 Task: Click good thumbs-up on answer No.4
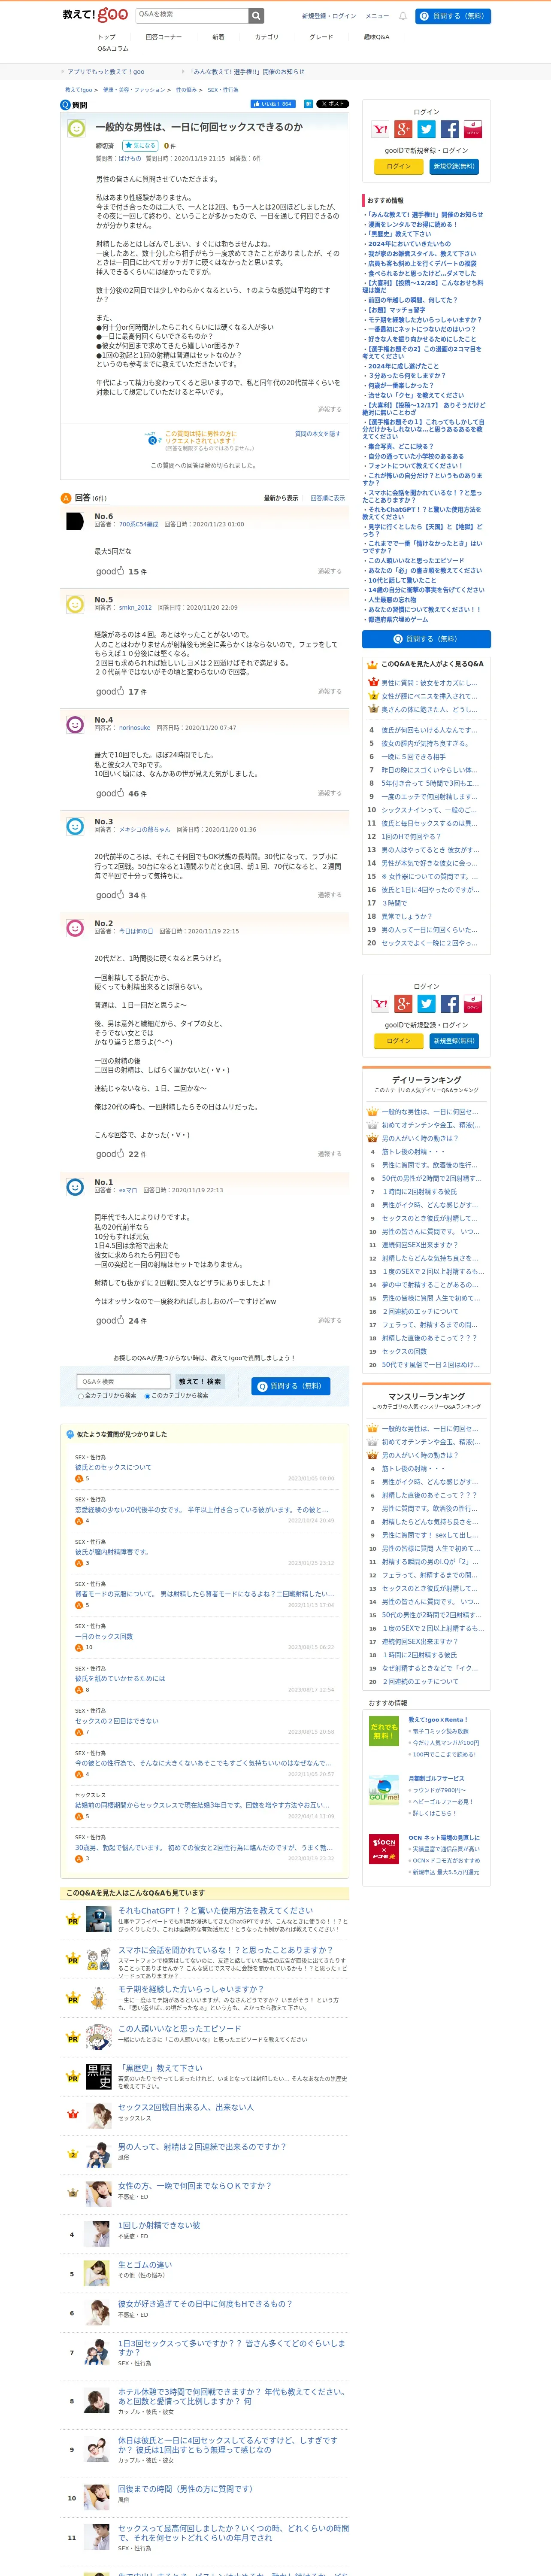pos(110,793)
